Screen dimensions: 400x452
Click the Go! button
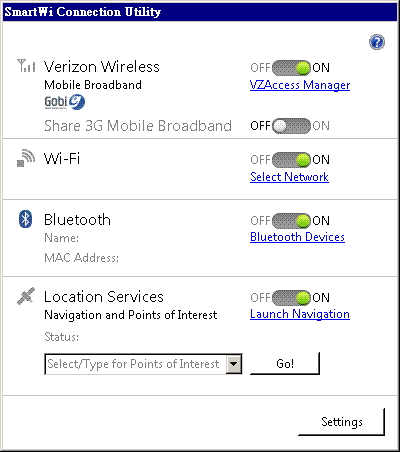coord(285,364)
